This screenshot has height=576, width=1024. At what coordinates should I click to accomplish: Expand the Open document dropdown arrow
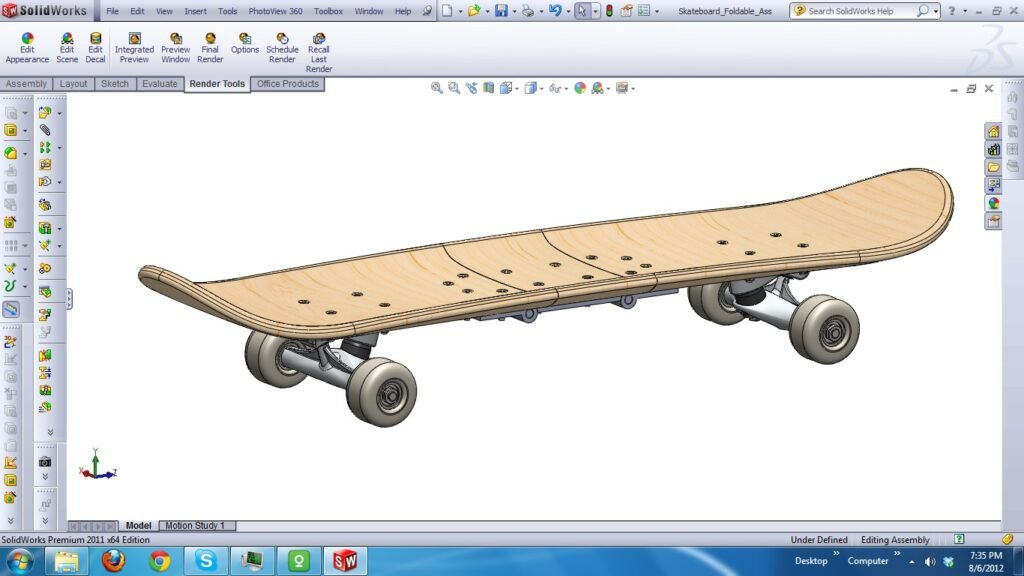point(485,11)
